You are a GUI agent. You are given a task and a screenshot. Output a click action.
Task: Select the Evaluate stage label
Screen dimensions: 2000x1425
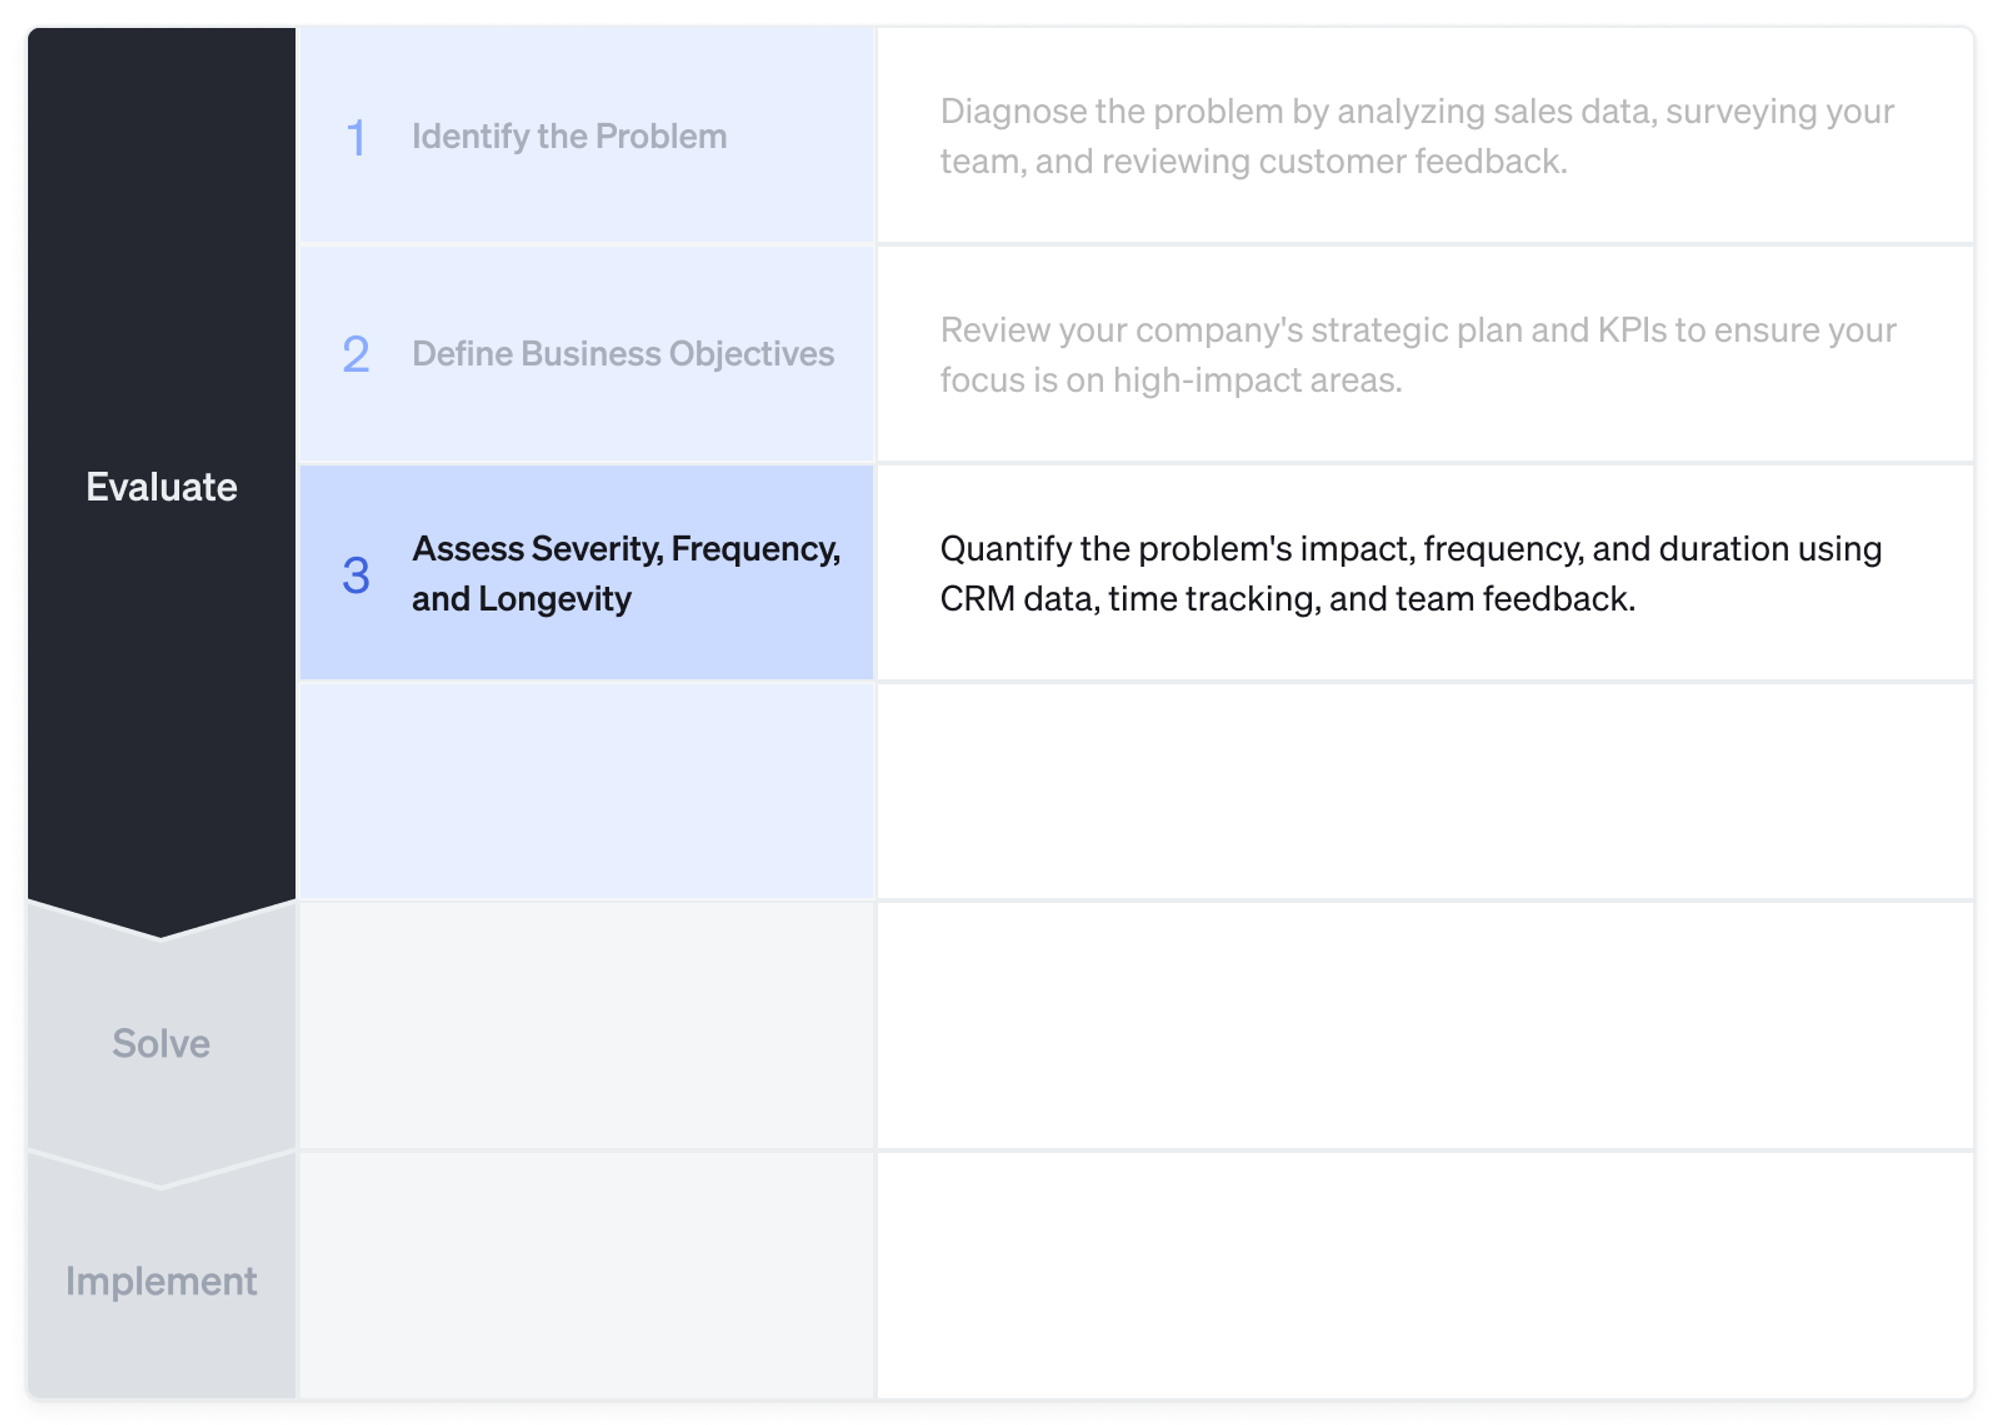[161, 487]
